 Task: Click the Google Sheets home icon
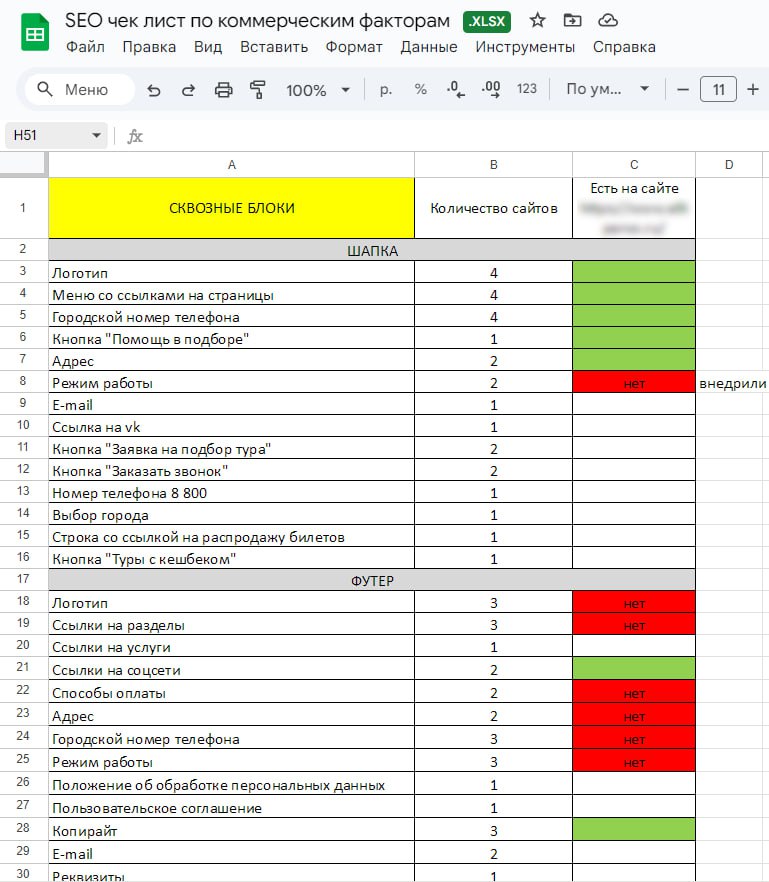click(x=35, y=34)
